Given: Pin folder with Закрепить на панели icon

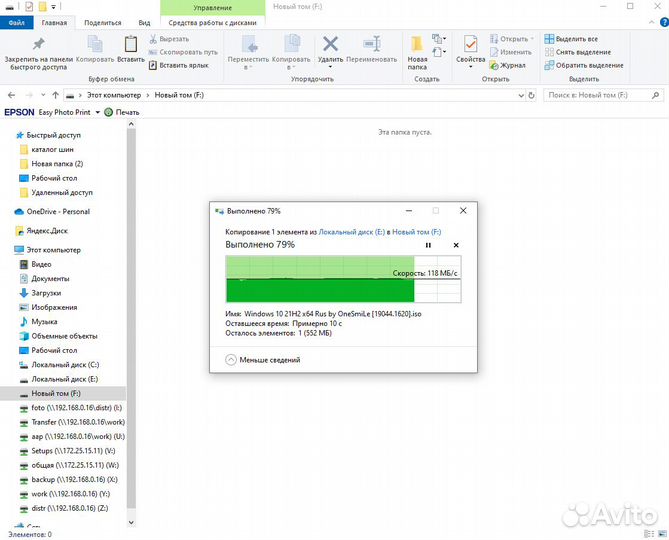Looking at the screenshot, I should [38, 48].
